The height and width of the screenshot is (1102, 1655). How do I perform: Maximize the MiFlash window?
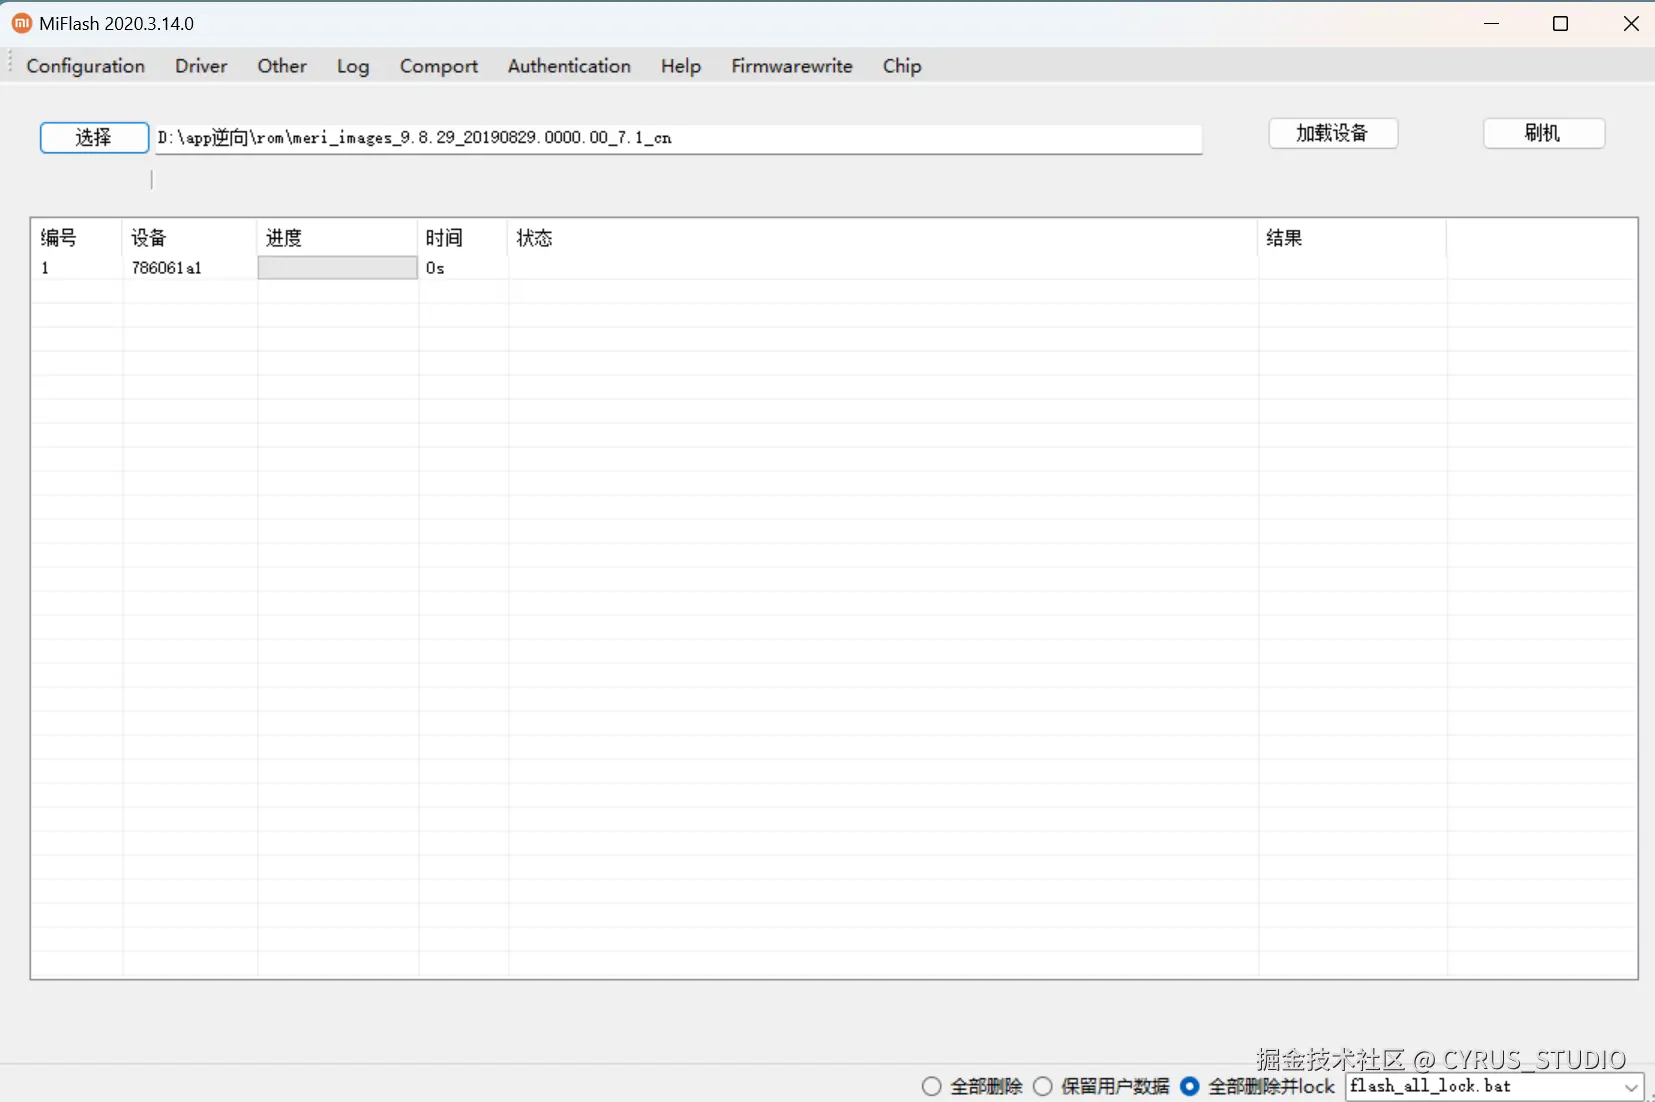[1560, 23]
